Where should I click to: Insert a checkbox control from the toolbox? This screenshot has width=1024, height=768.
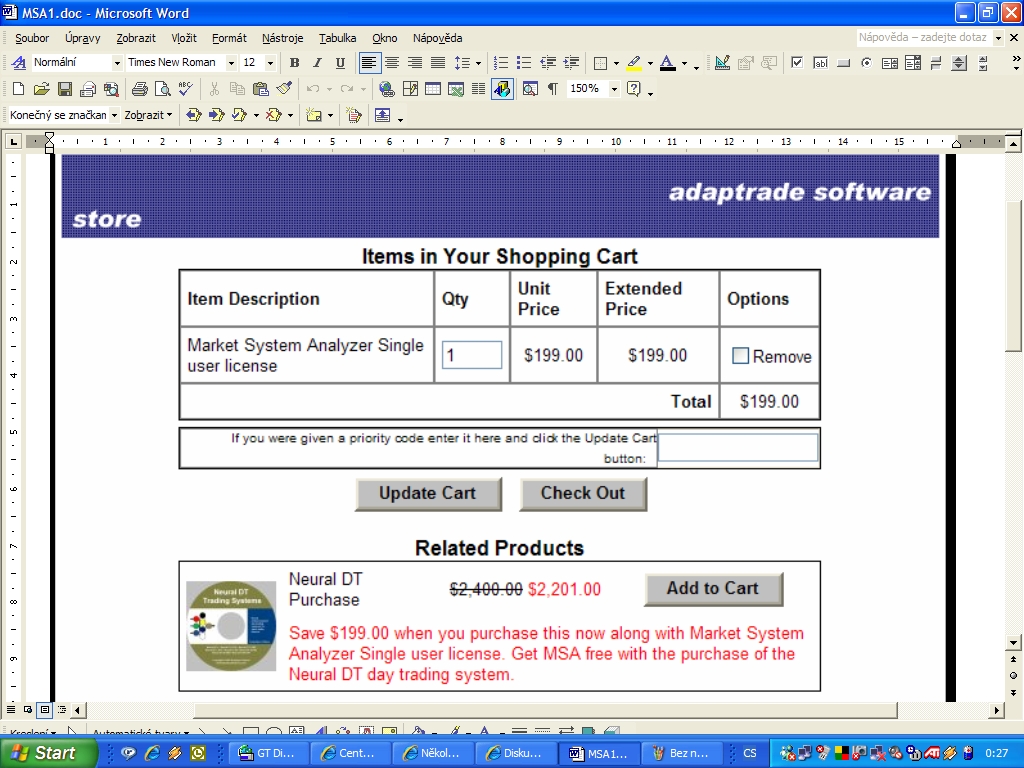click(x=797, y=63)
